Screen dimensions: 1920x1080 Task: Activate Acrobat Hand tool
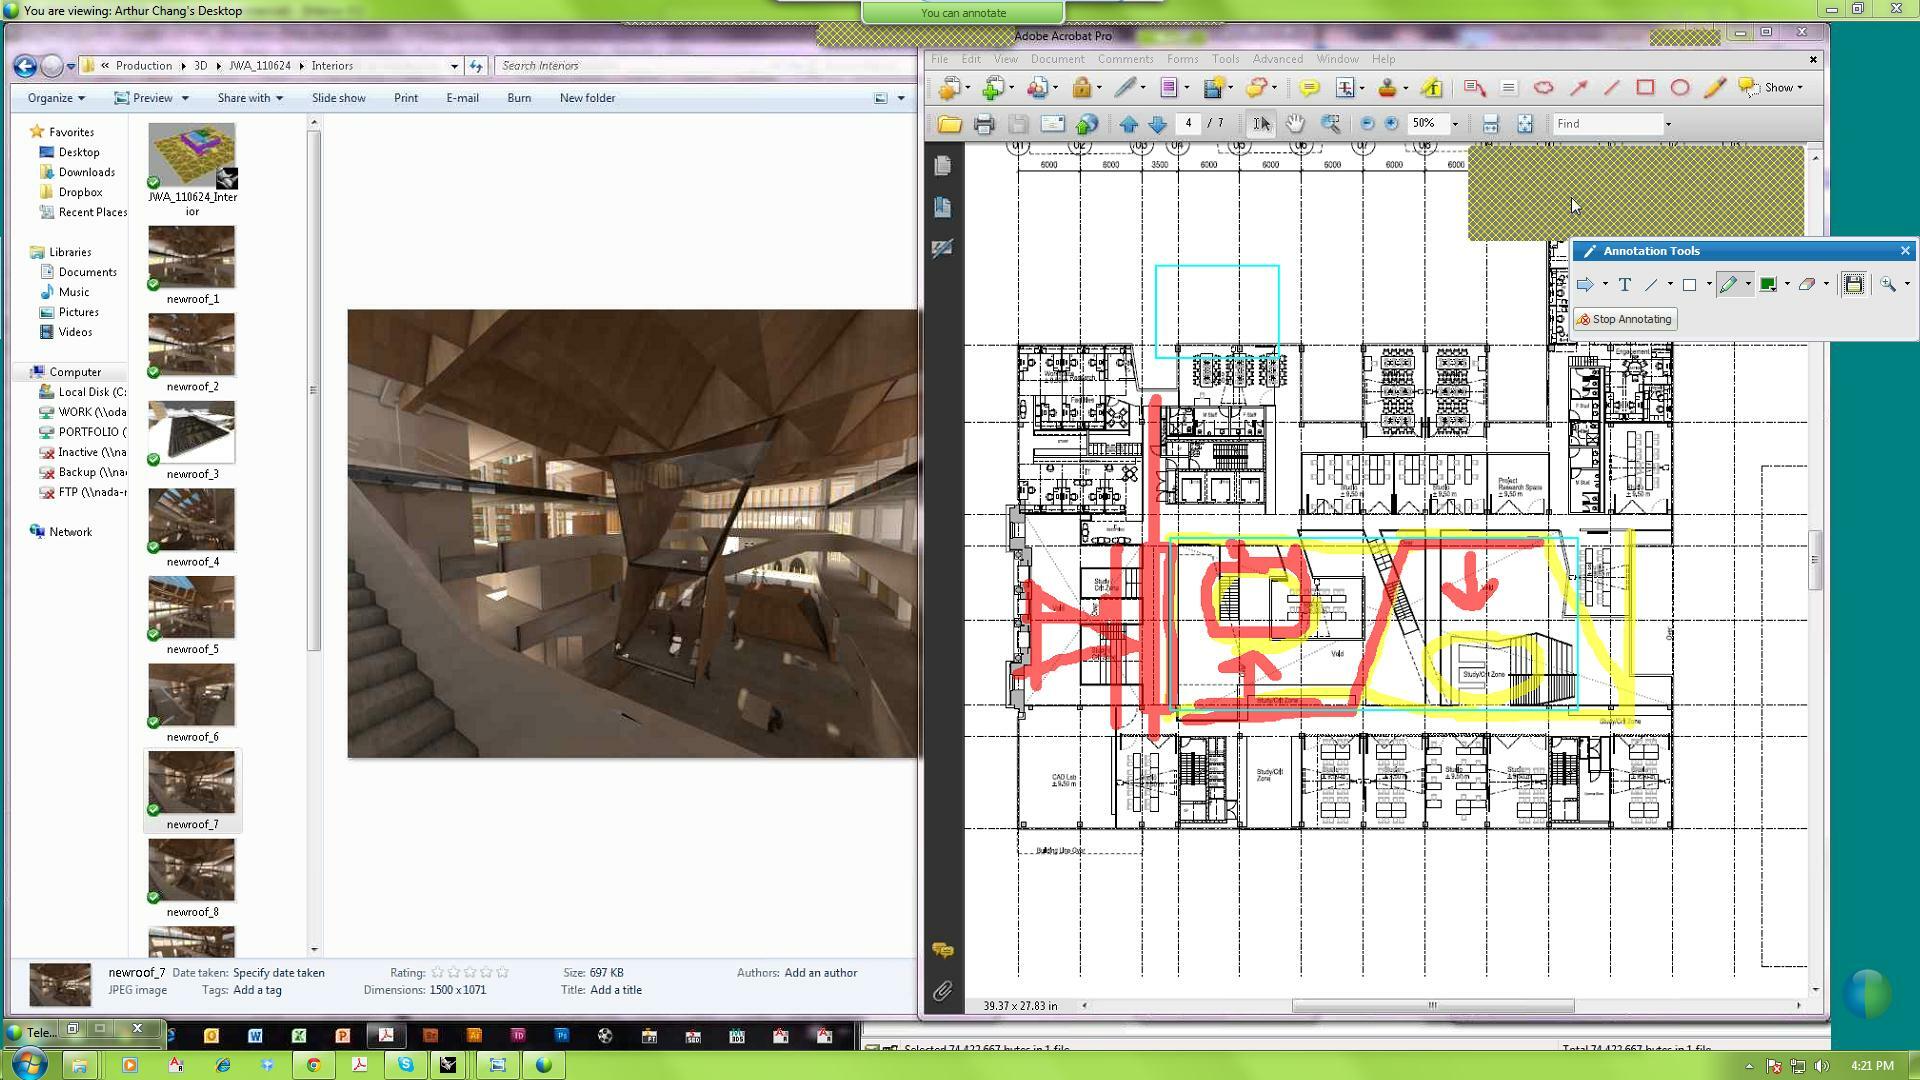pyautogui.click(x=1296, y=124)
